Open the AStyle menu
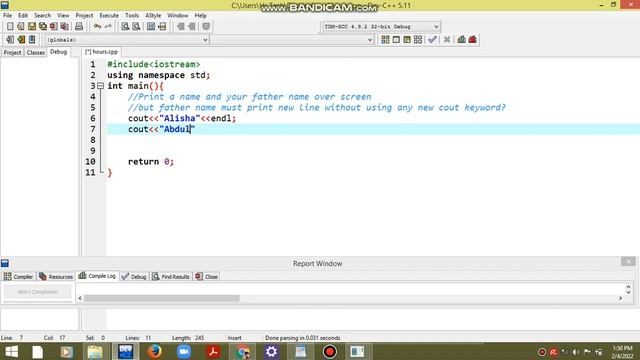 [x=153, y=16]
